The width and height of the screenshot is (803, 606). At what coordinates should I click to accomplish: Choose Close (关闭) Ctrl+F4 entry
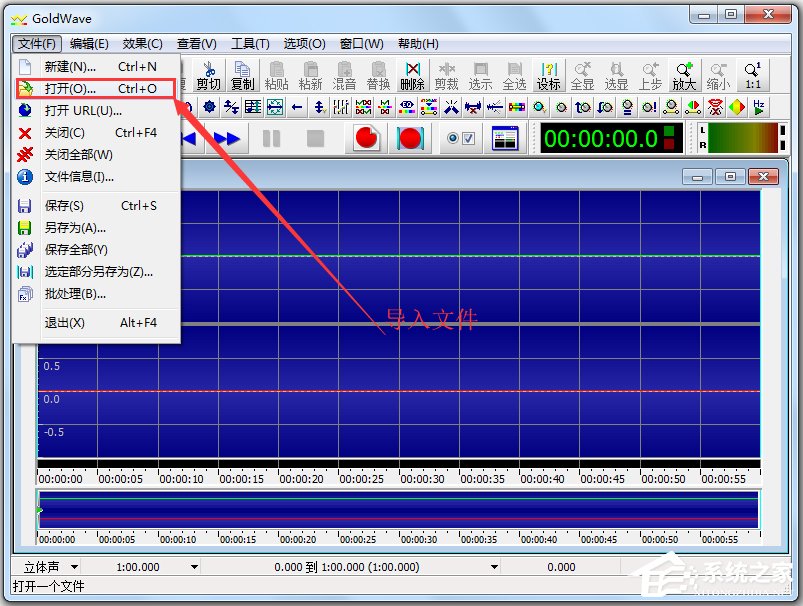click(97, 133)
